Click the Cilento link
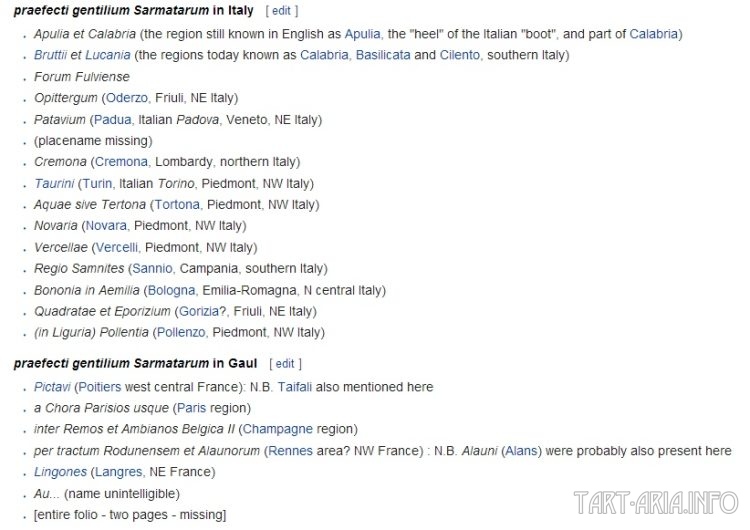 coord(460,55)
